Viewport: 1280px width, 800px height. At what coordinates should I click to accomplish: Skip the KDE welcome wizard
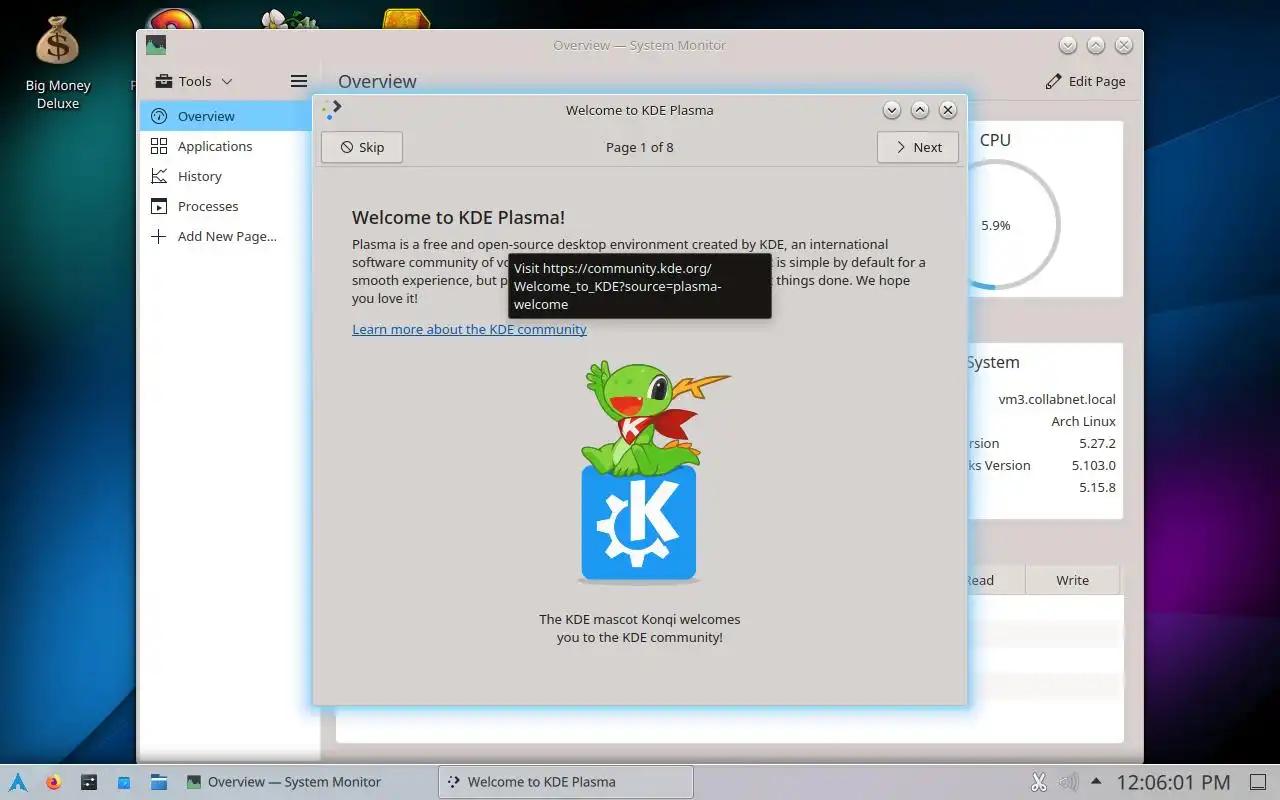pyautogui.click(x=362, y=147)
